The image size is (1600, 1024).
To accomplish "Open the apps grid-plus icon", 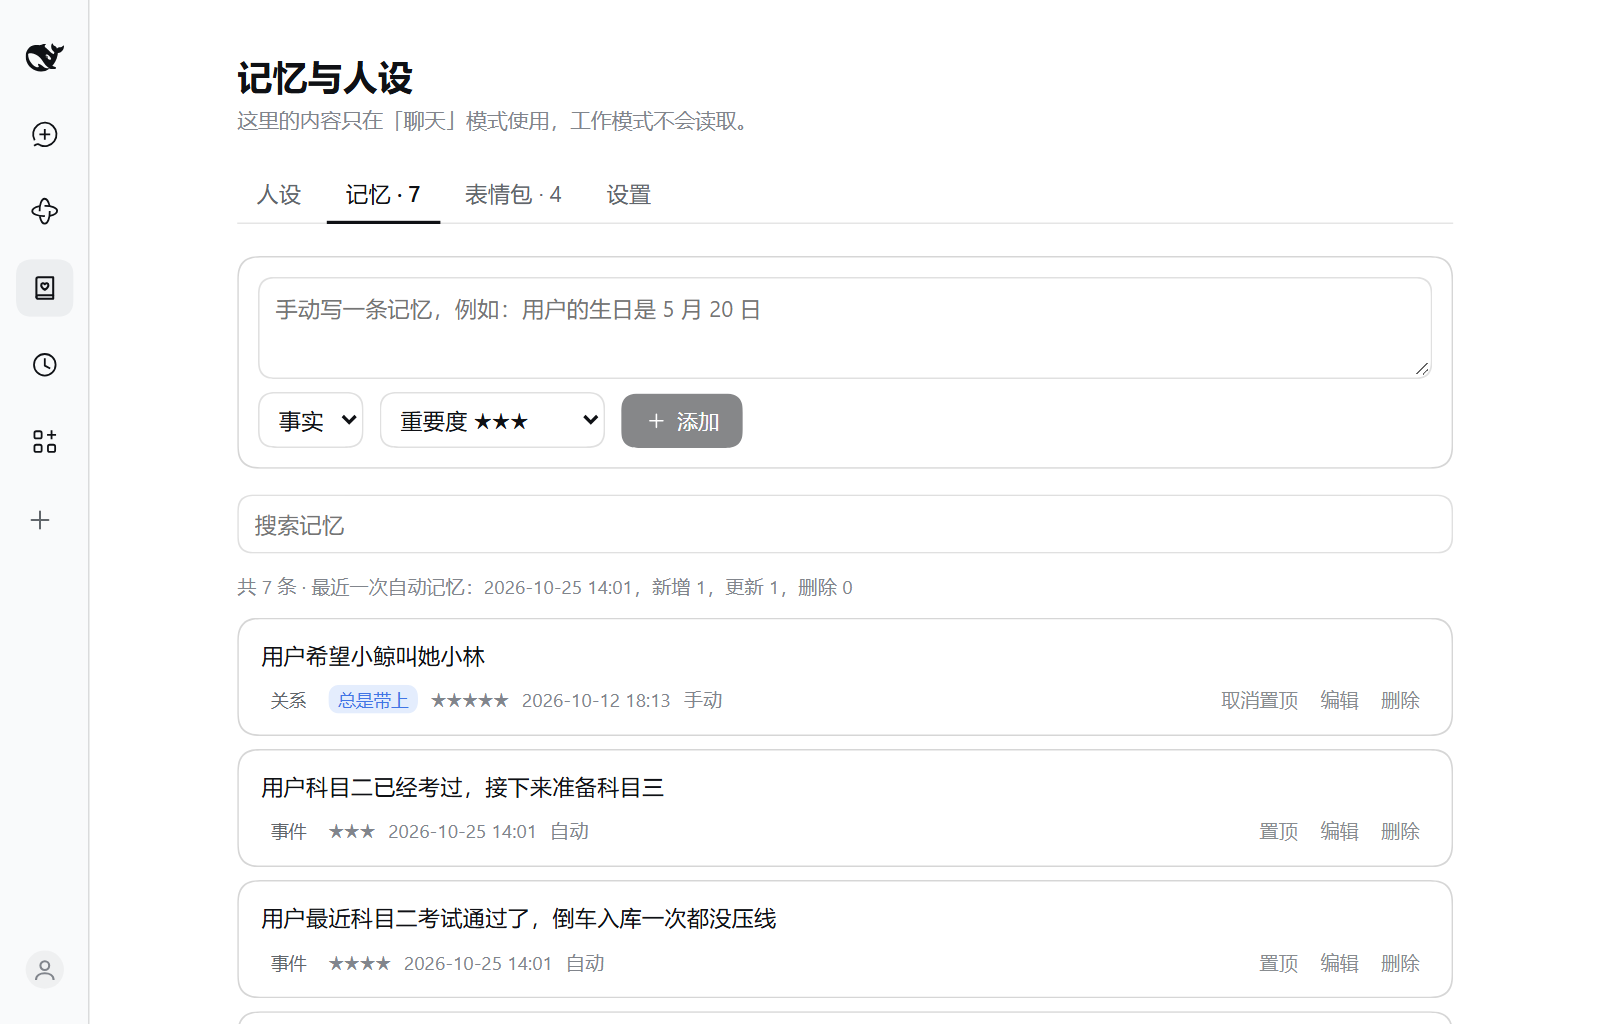I will coord(44,442).
